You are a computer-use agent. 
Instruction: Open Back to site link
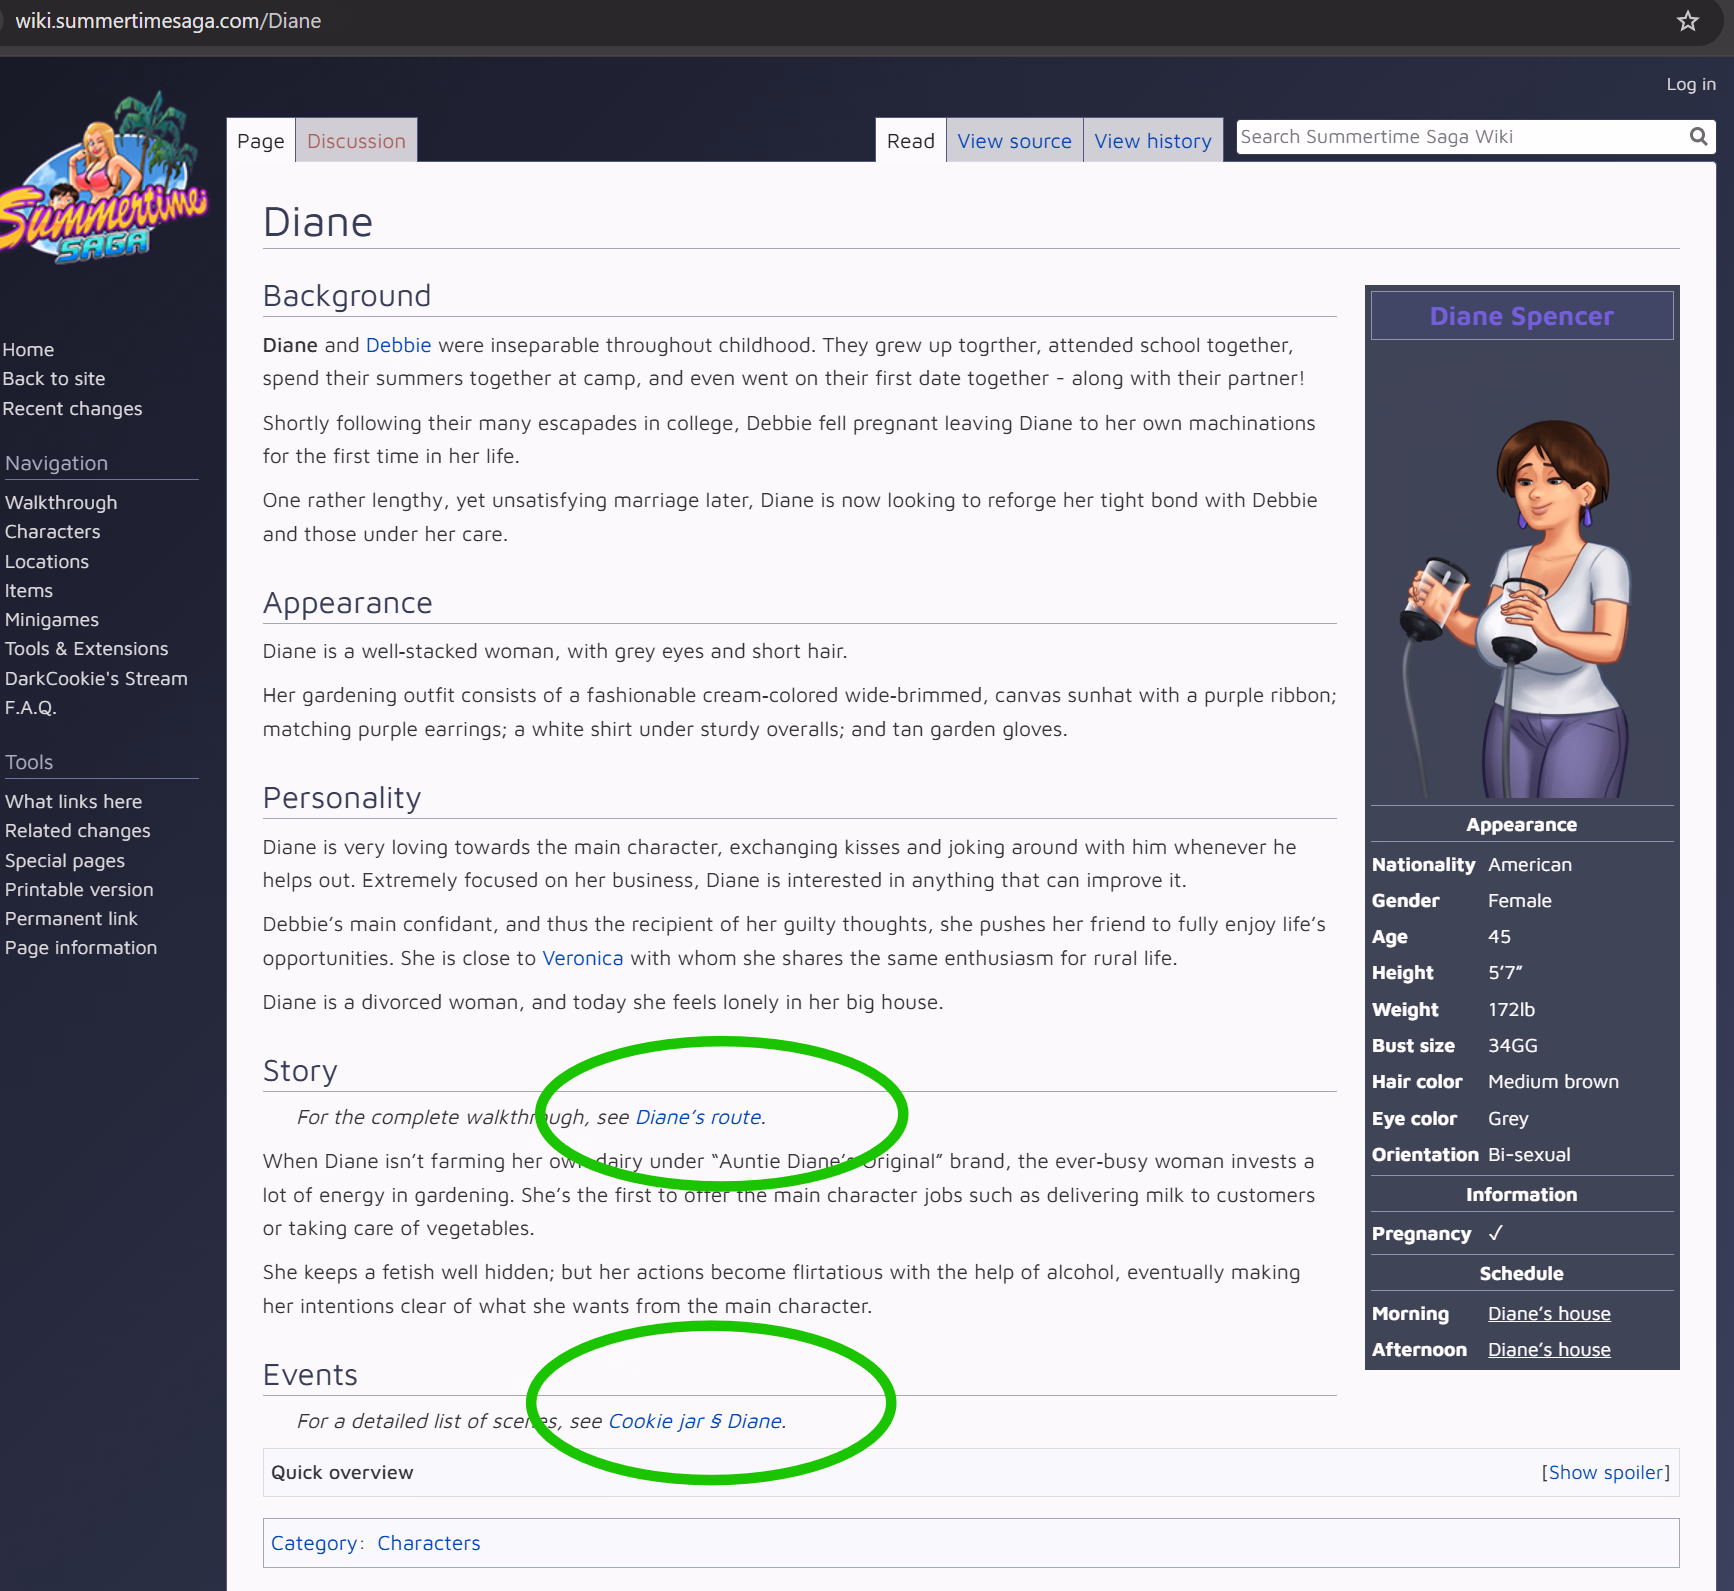point(54,379)
